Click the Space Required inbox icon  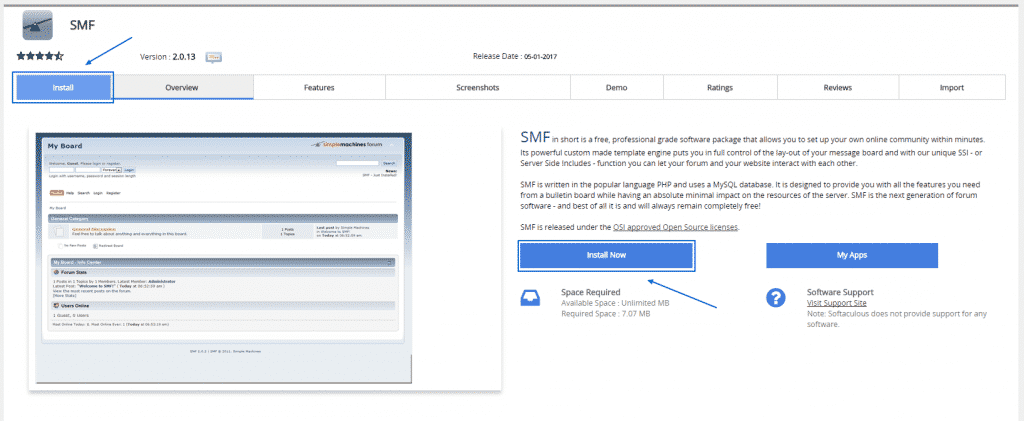coord(529,298)
